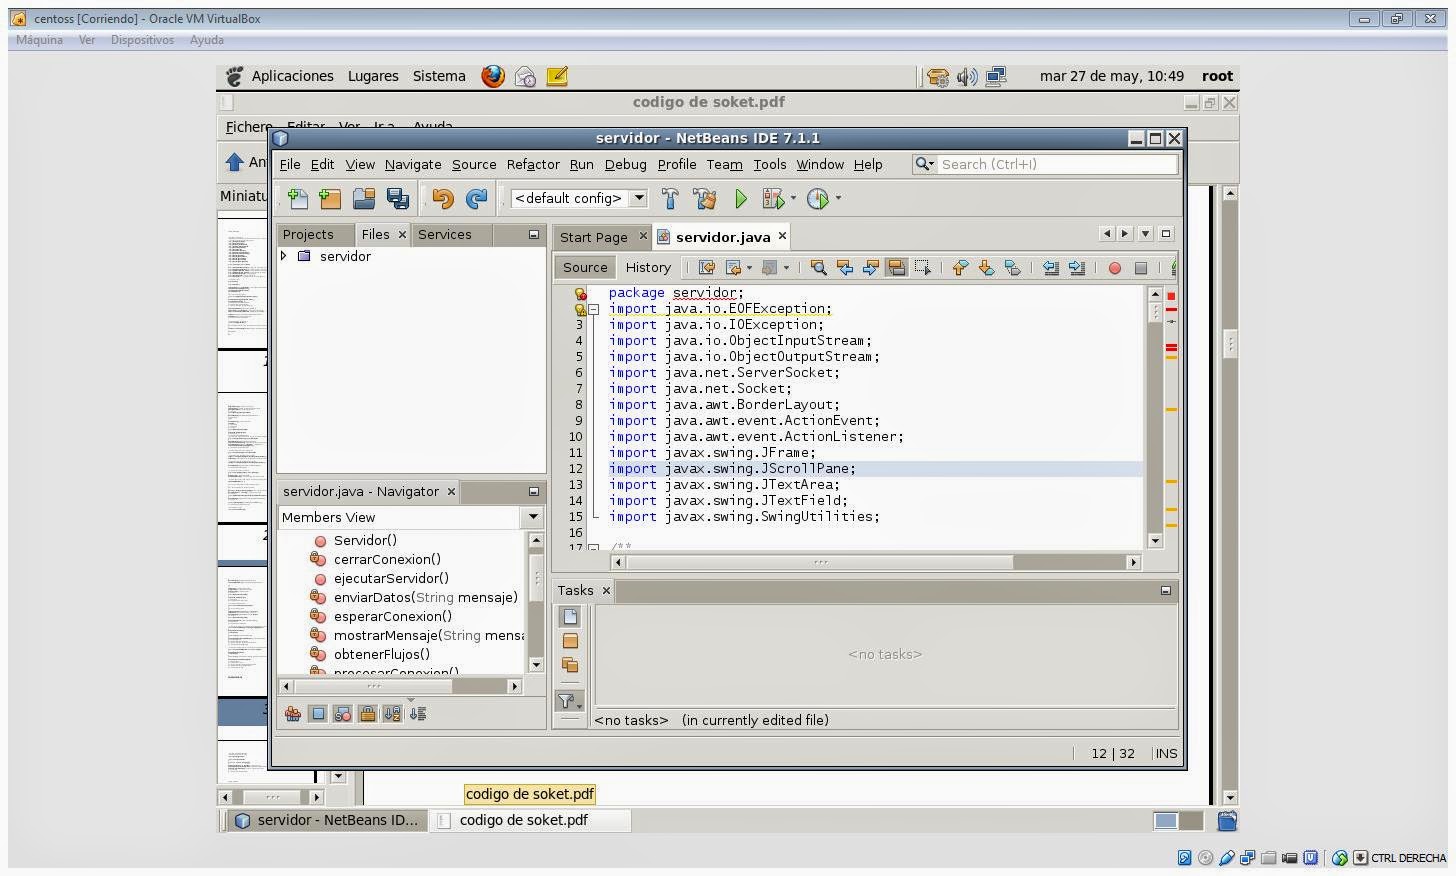Toggle Highlight Search button in editor toolbar

coord(896,267)
